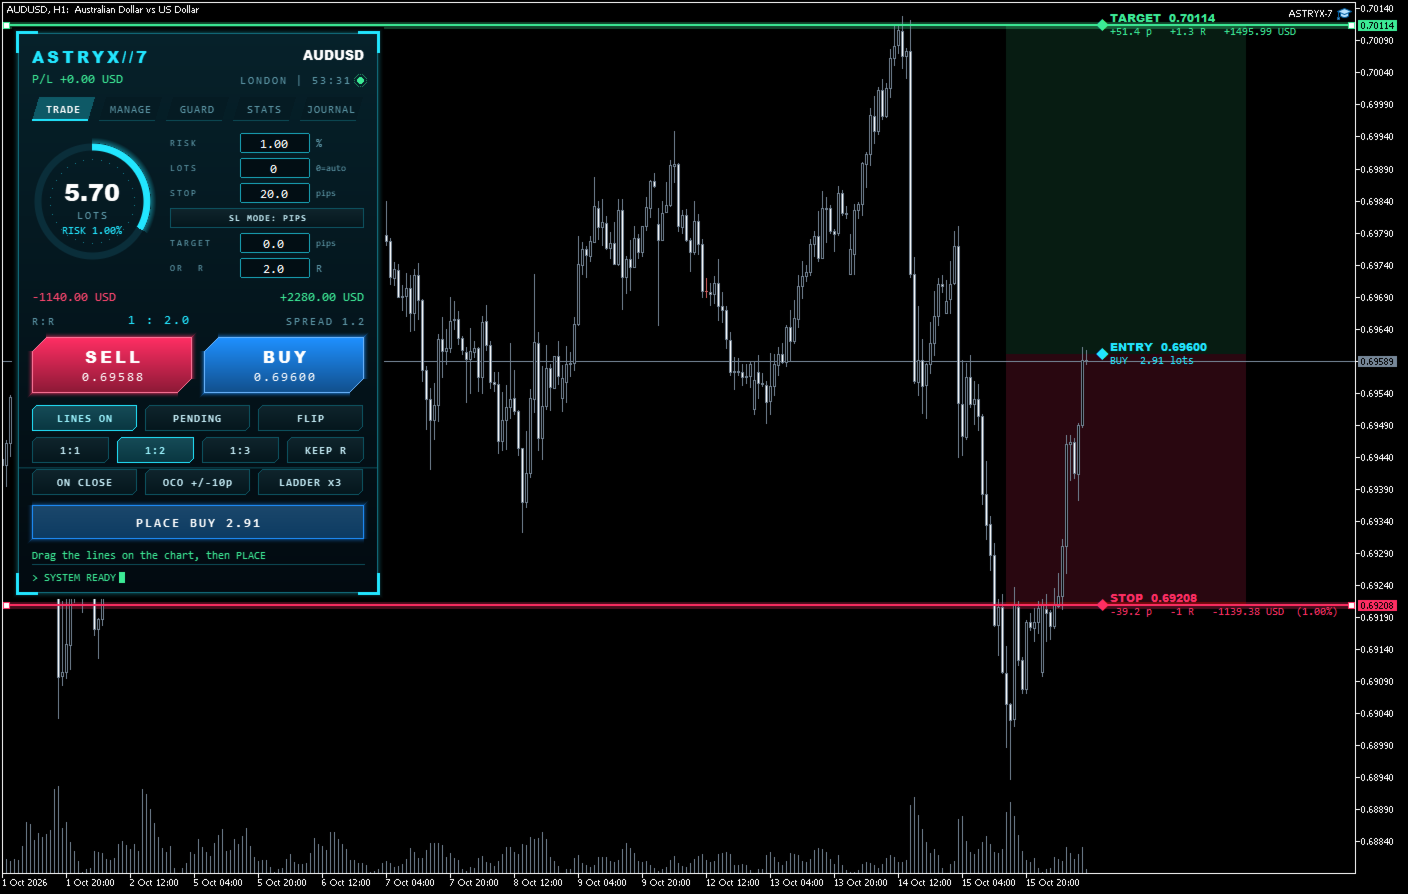The image size is (1408, 894).
Task: Enable the KEEP R toggle
Action: pyautogui.click(x=325, y=451)
